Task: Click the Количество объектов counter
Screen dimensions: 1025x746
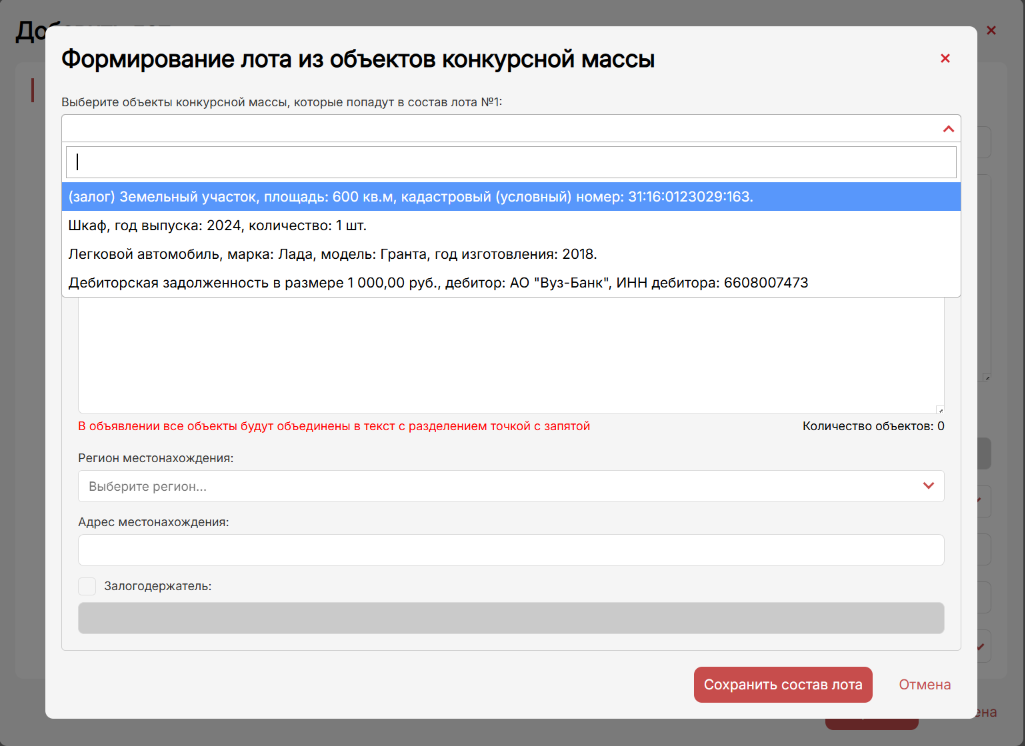Action: (873, 426)
